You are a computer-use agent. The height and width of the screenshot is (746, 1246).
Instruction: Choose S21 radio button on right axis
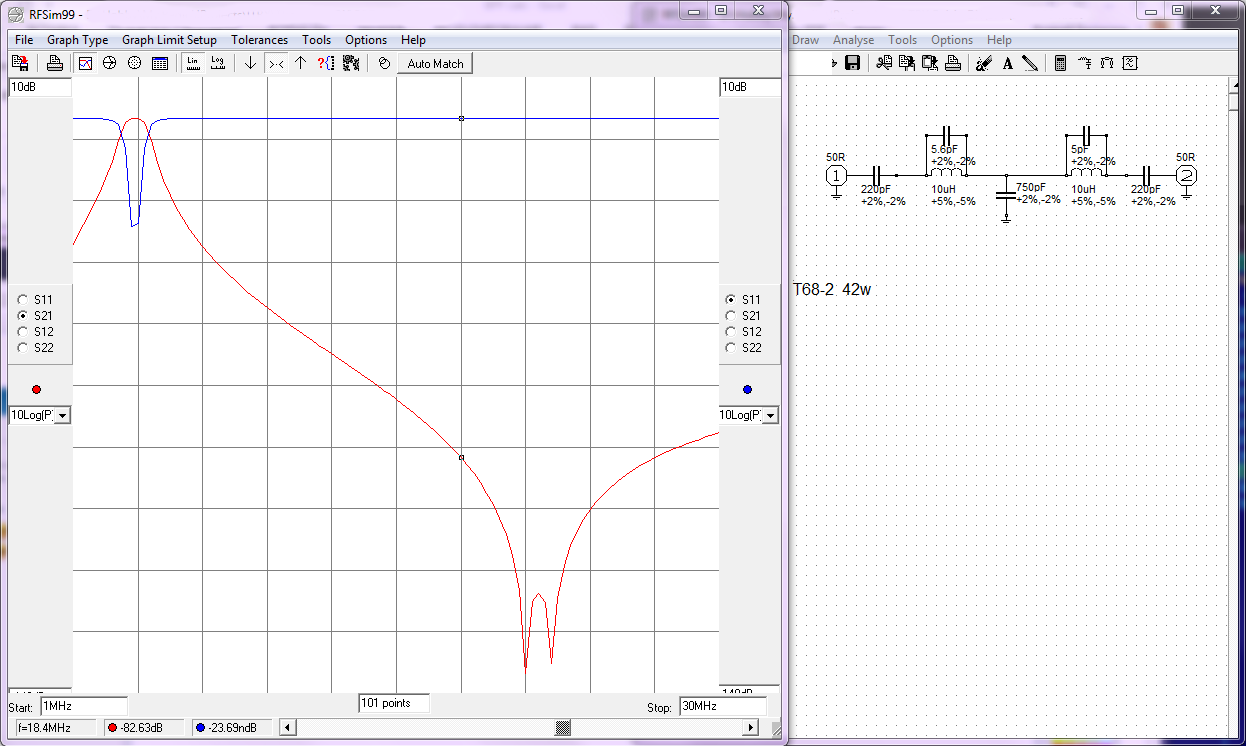(730, 315)
